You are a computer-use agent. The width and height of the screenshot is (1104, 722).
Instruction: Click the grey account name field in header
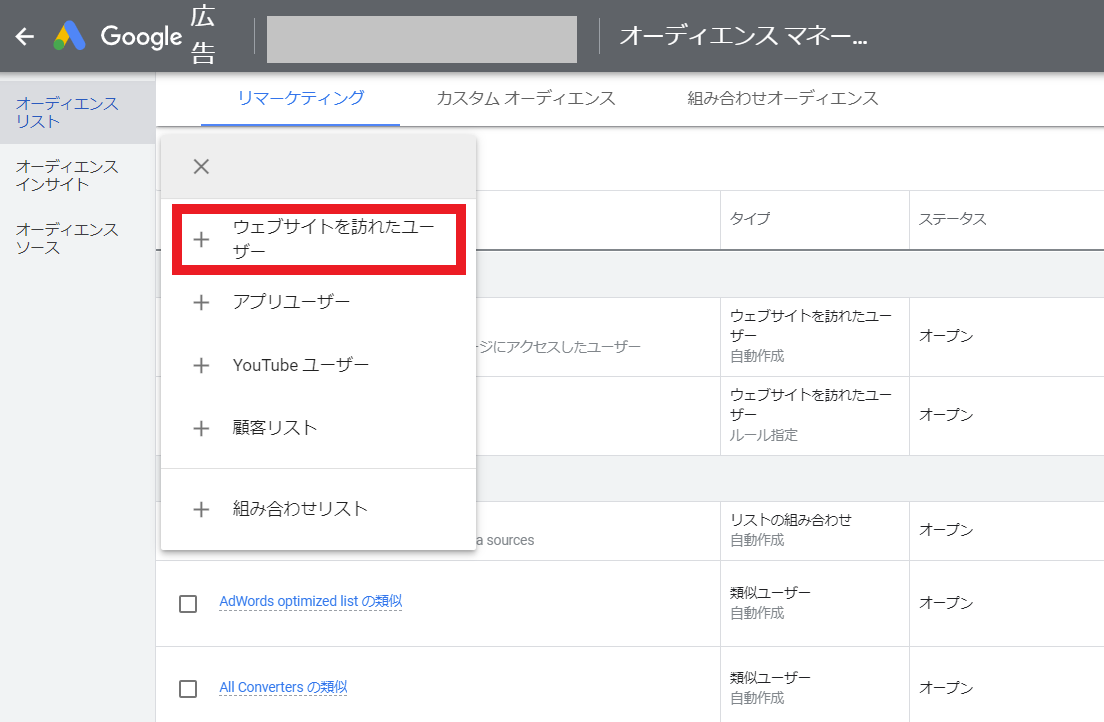coord(422,39)
